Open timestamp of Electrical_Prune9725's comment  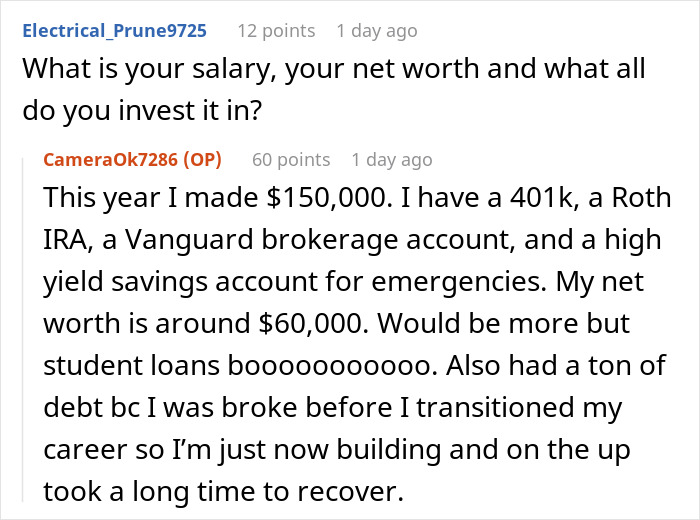(376, 31)
